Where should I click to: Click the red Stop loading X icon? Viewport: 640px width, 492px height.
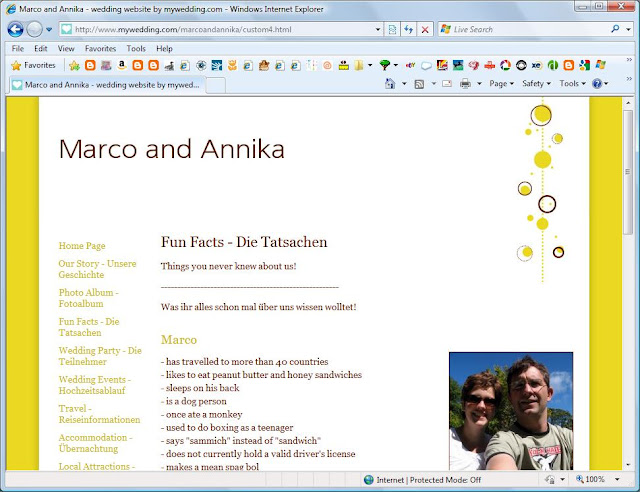pyautogui.click(x=425, y=29)
